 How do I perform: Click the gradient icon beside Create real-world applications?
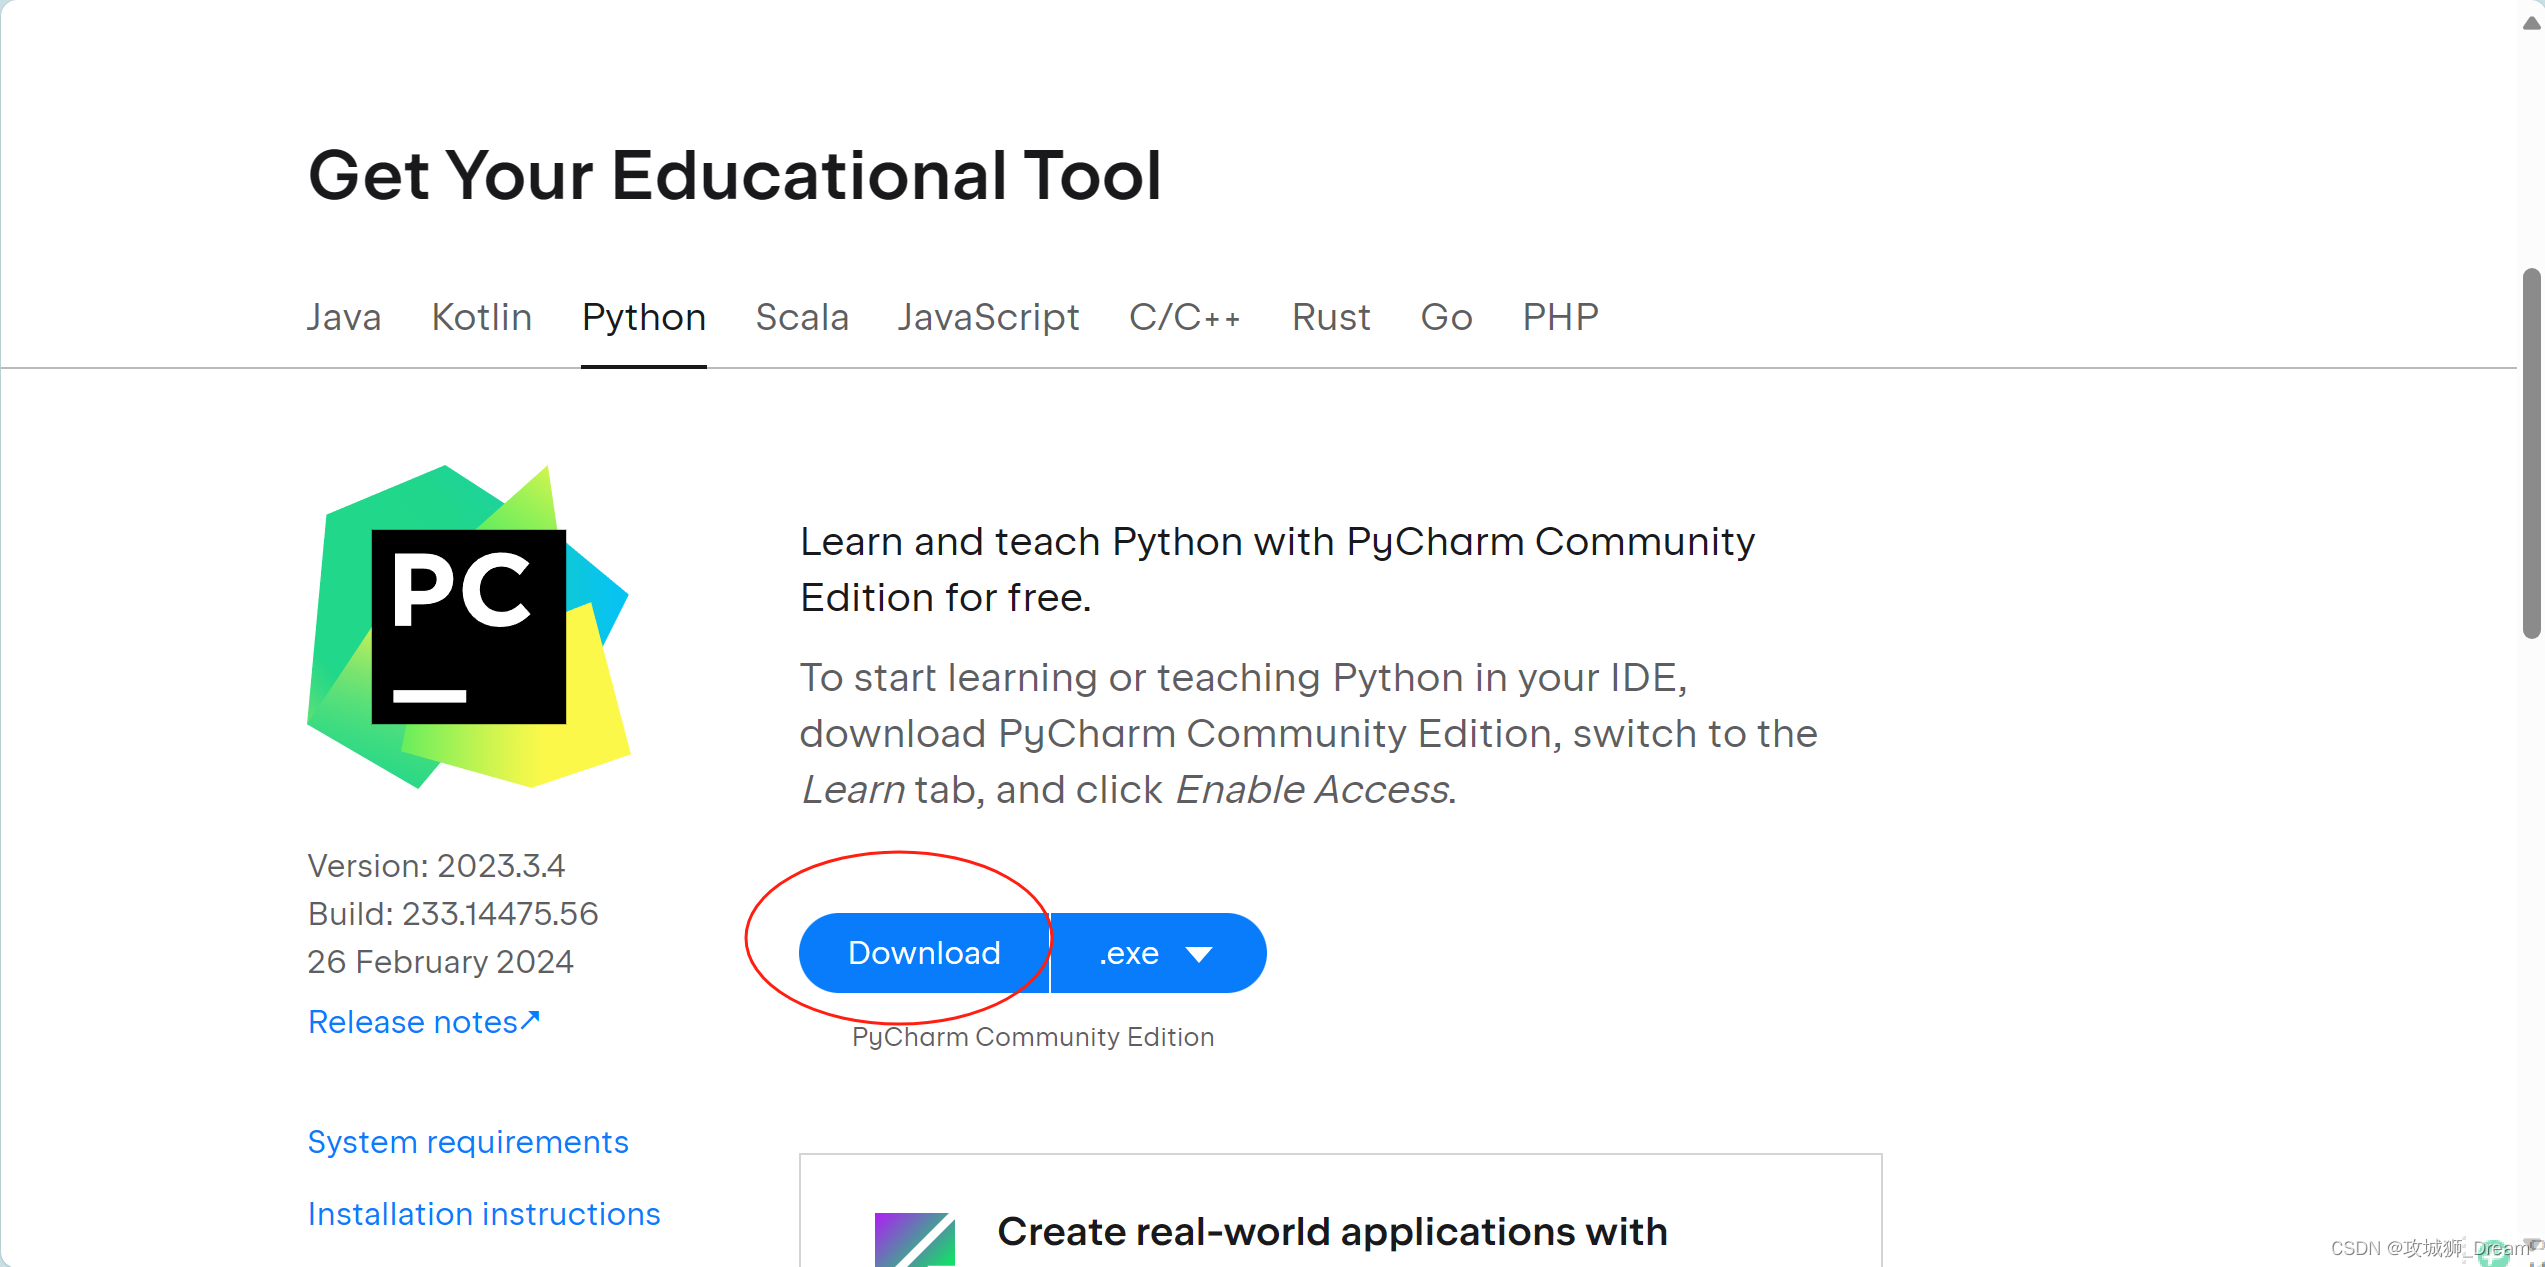(914, 1239)
